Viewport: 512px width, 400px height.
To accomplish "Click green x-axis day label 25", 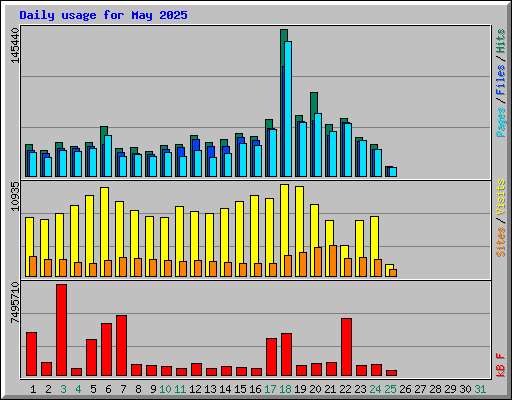I will 390,389.
